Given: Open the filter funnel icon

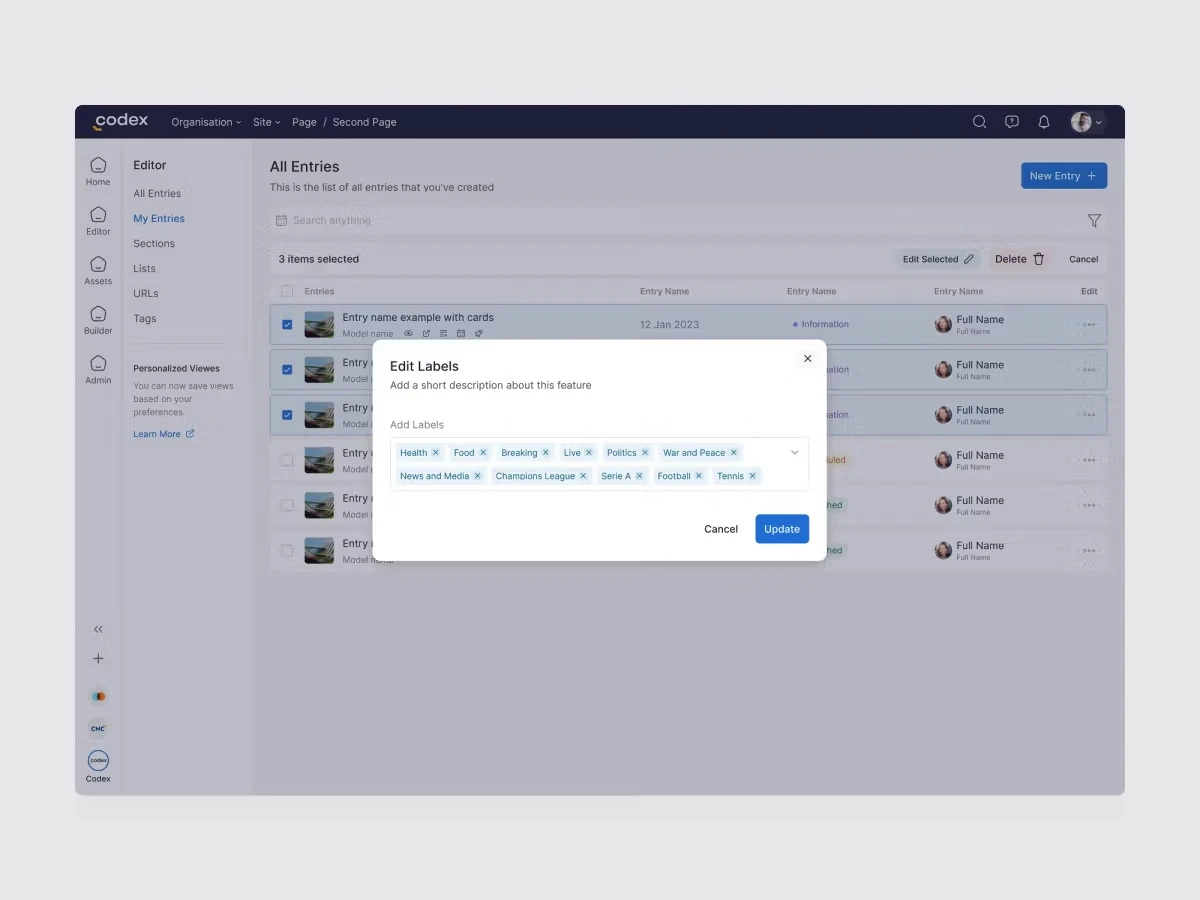Looking at the screenshot, I should coord(1094,220).
